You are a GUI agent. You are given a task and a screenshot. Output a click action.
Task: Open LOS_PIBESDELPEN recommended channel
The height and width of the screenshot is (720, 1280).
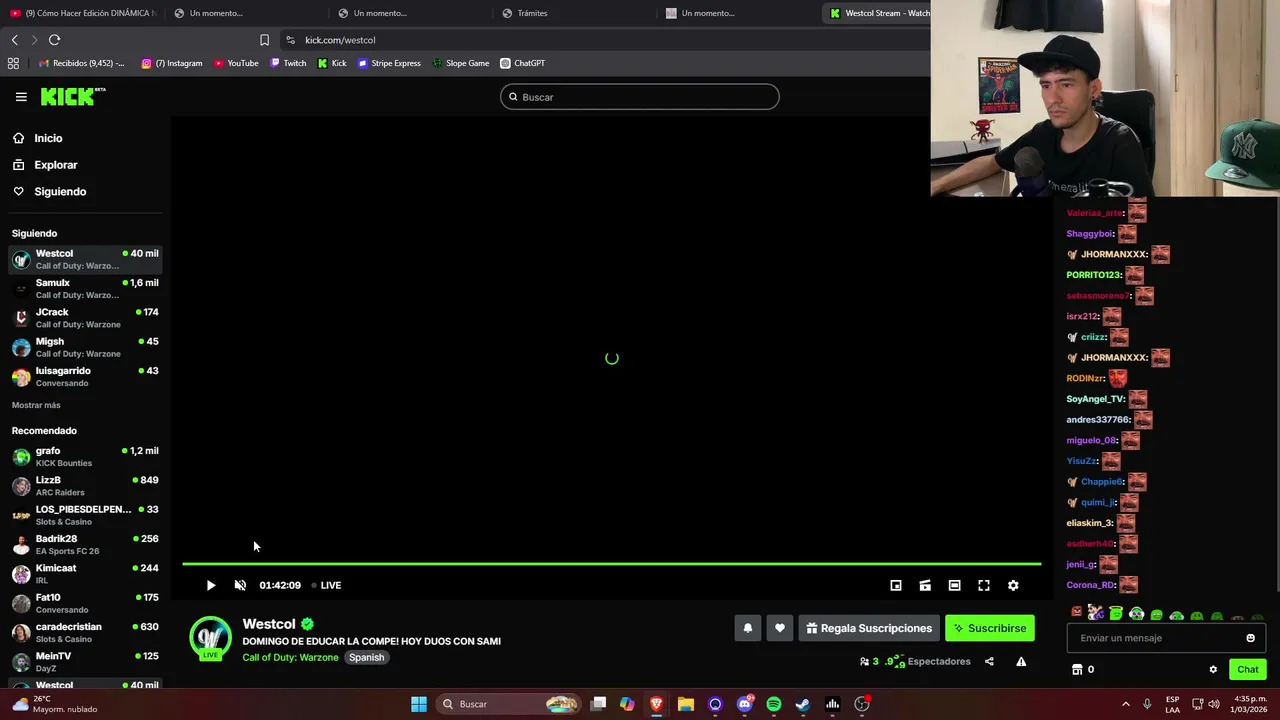[x=85, y=515]
